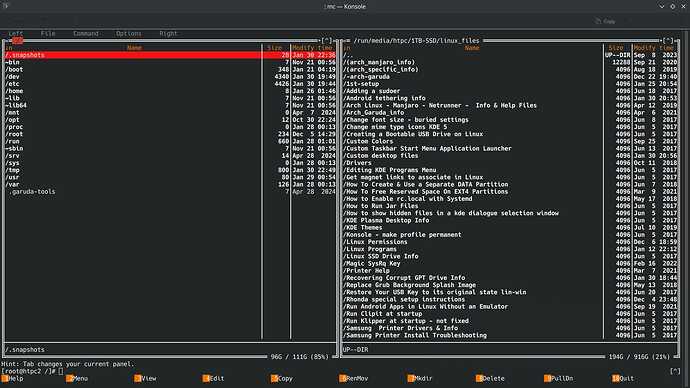Select the /opt directory in left panel

tap(170, 120)
